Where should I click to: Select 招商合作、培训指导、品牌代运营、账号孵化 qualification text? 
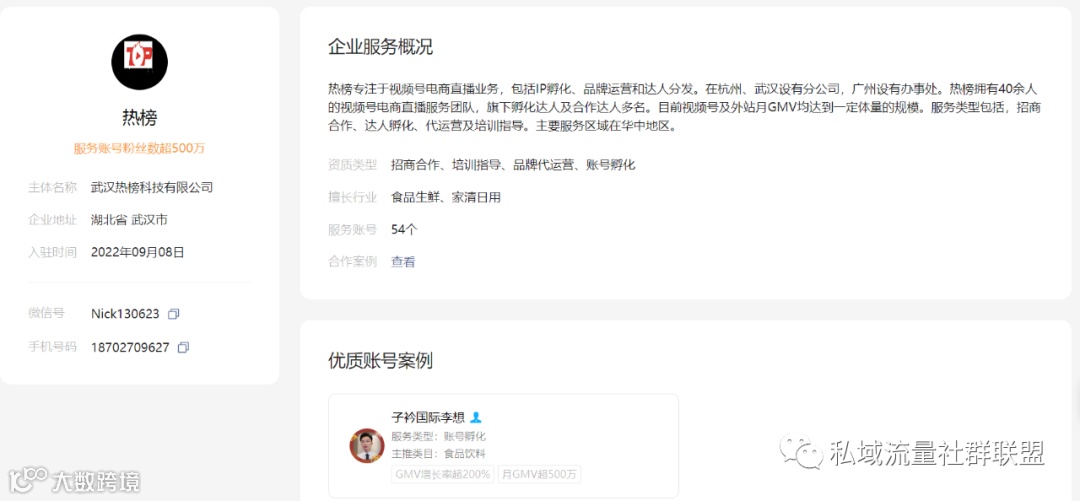(513, 165)
